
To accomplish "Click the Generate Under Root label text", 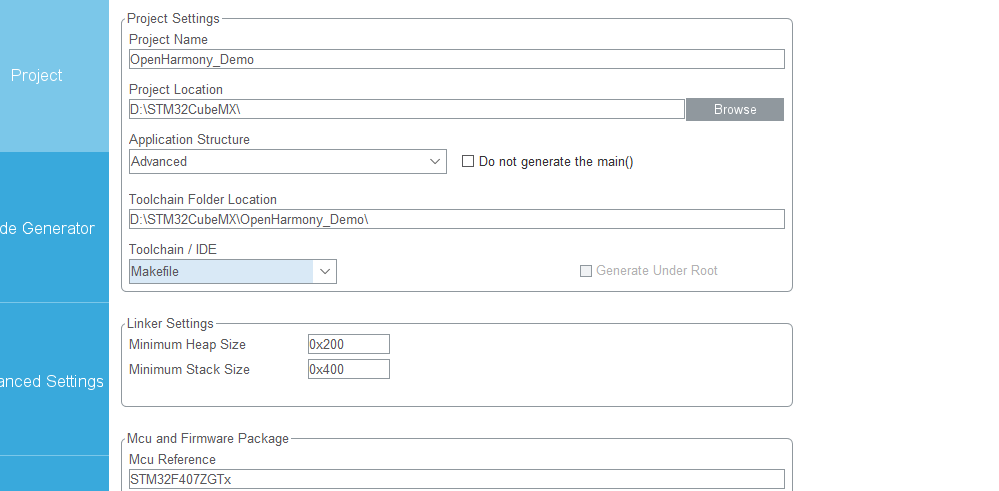I will click(657, 271).
